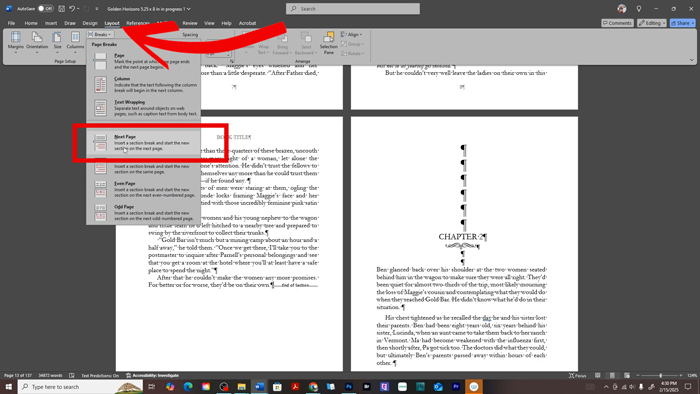This screenshot has width=700, height=394.
Task: Select Page break from menu
Action: [x=144, y=61]
